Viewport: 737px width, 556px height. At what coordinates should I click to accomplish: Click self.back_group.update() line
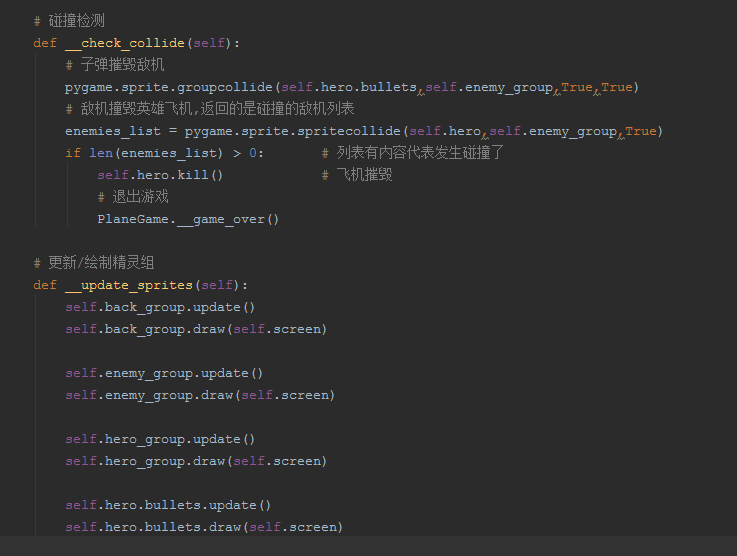point(160,307)
